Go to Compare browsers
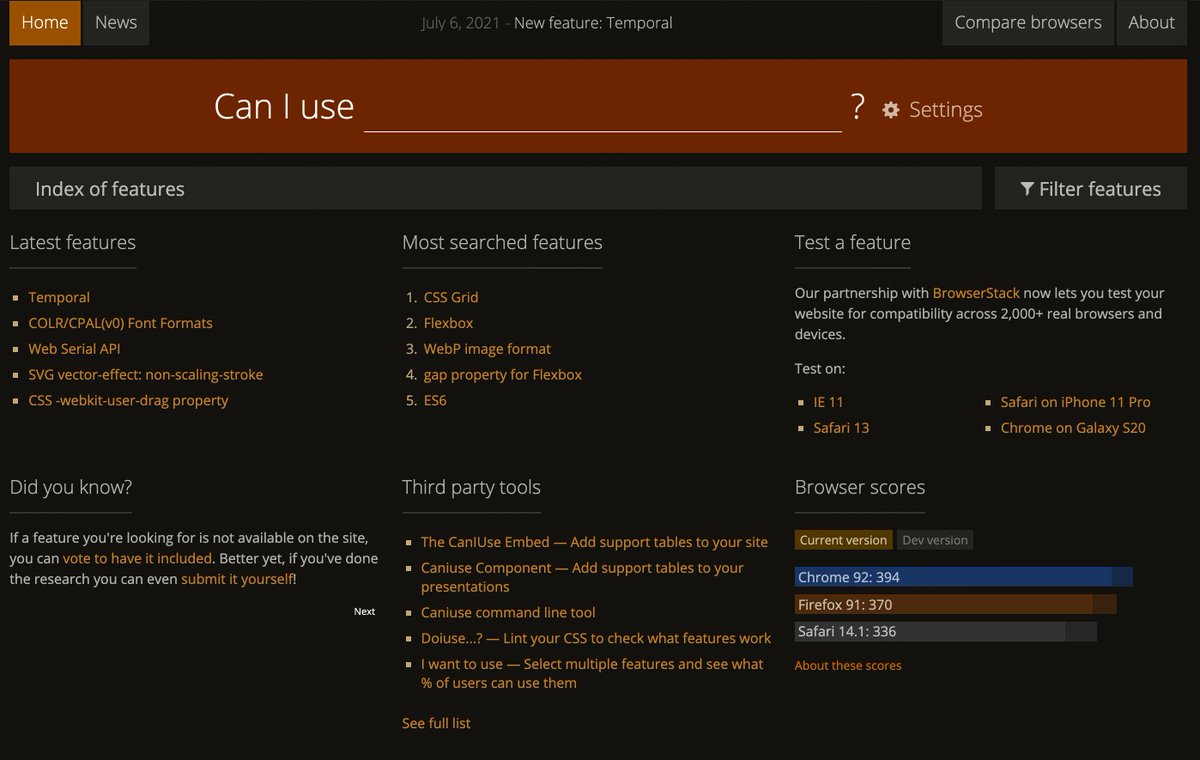 (x=1028, y=23)
